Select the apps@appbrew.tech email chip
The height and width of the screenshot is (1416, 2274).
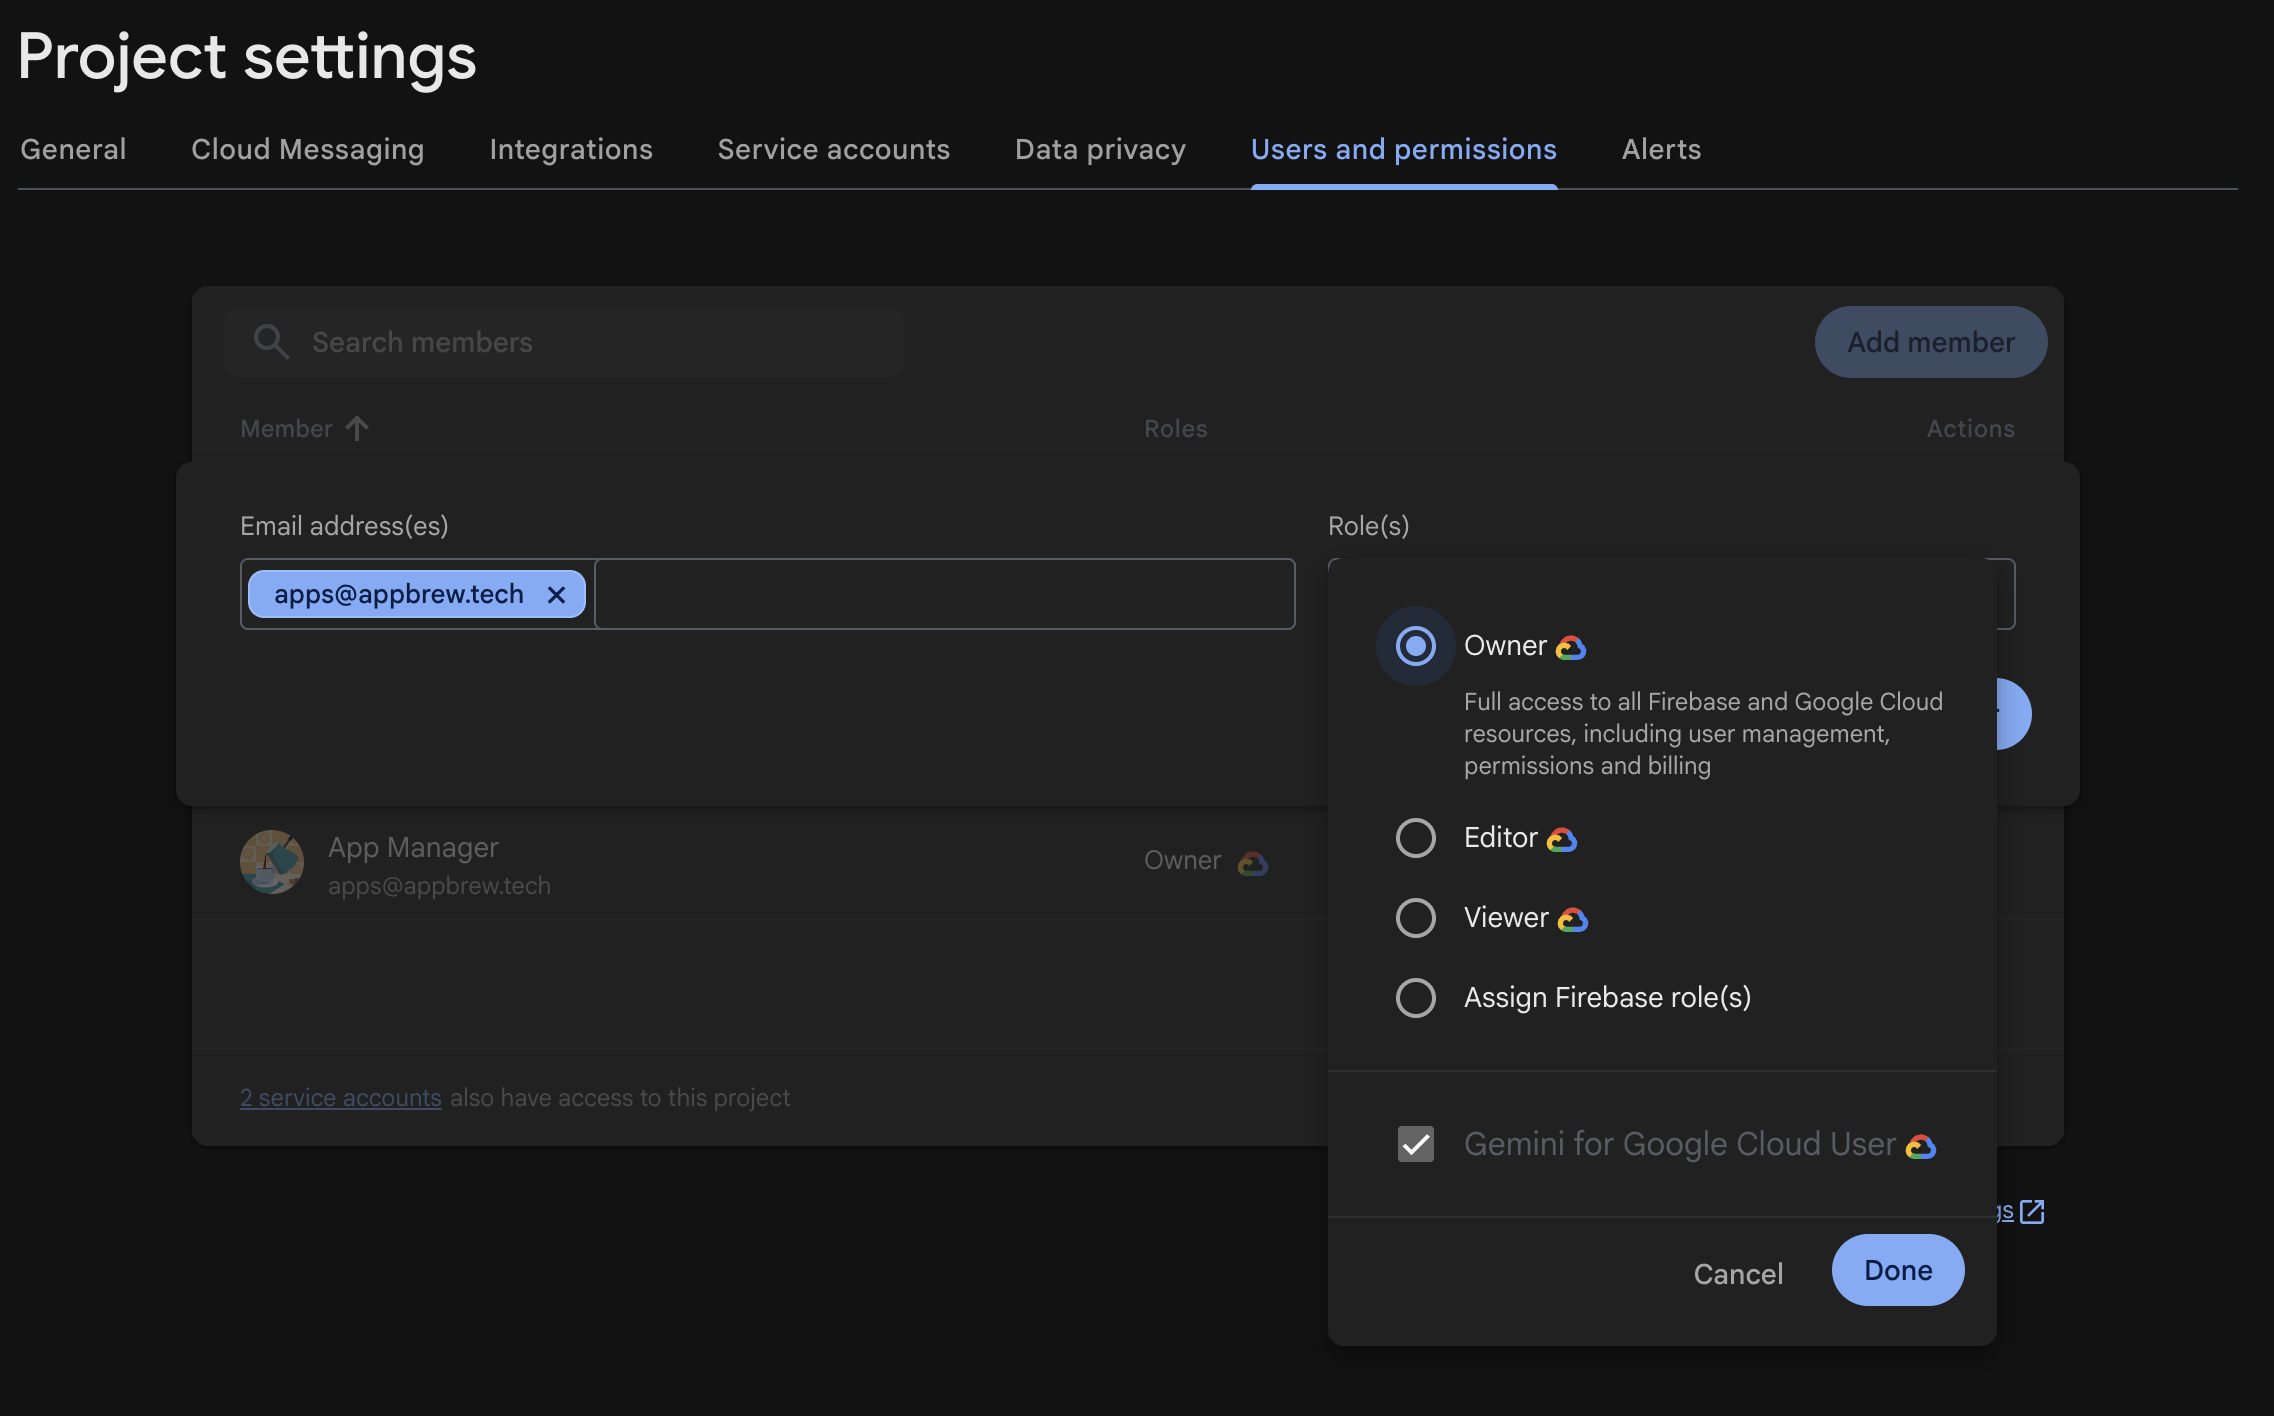point(416,594)
